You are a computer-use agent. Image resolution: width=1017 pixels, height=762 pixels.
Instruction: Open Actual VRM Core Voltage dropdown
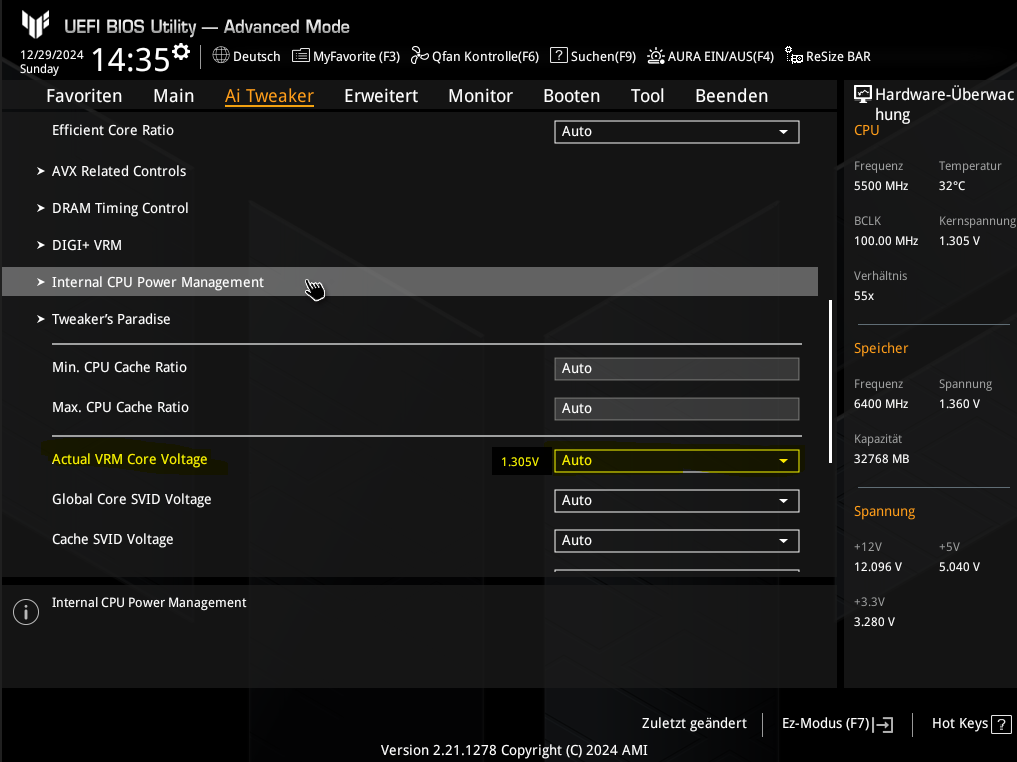676,460
